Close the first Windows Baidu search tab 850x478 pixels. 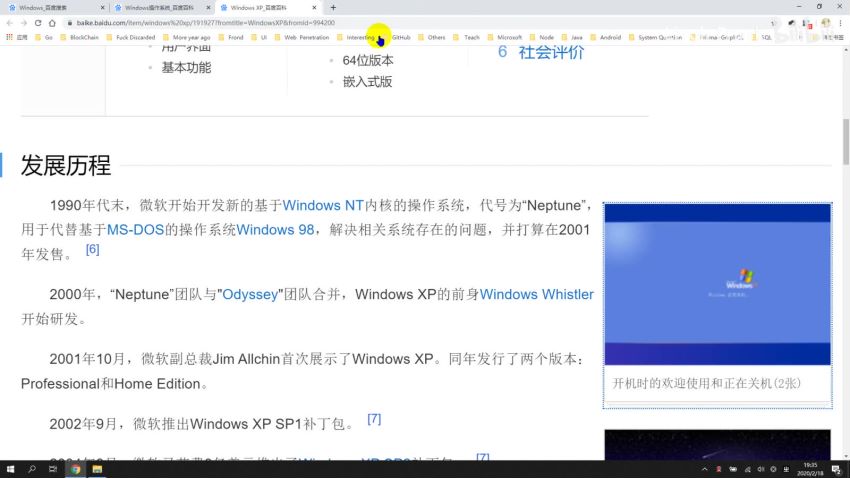[102, 8]
